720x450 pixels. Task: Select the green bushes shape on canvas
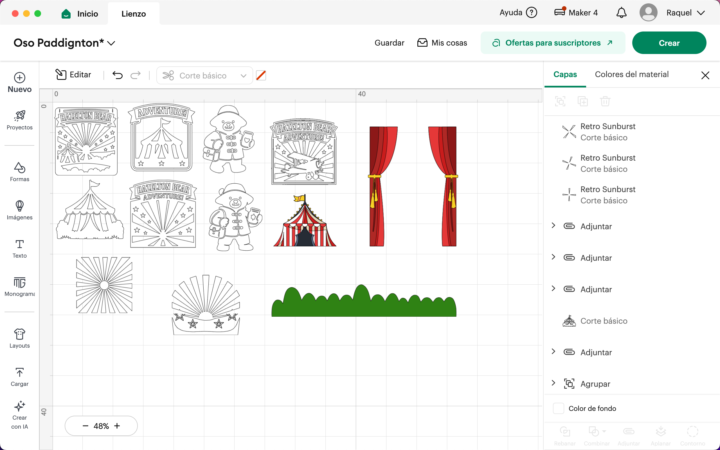[x=364, y=301]
